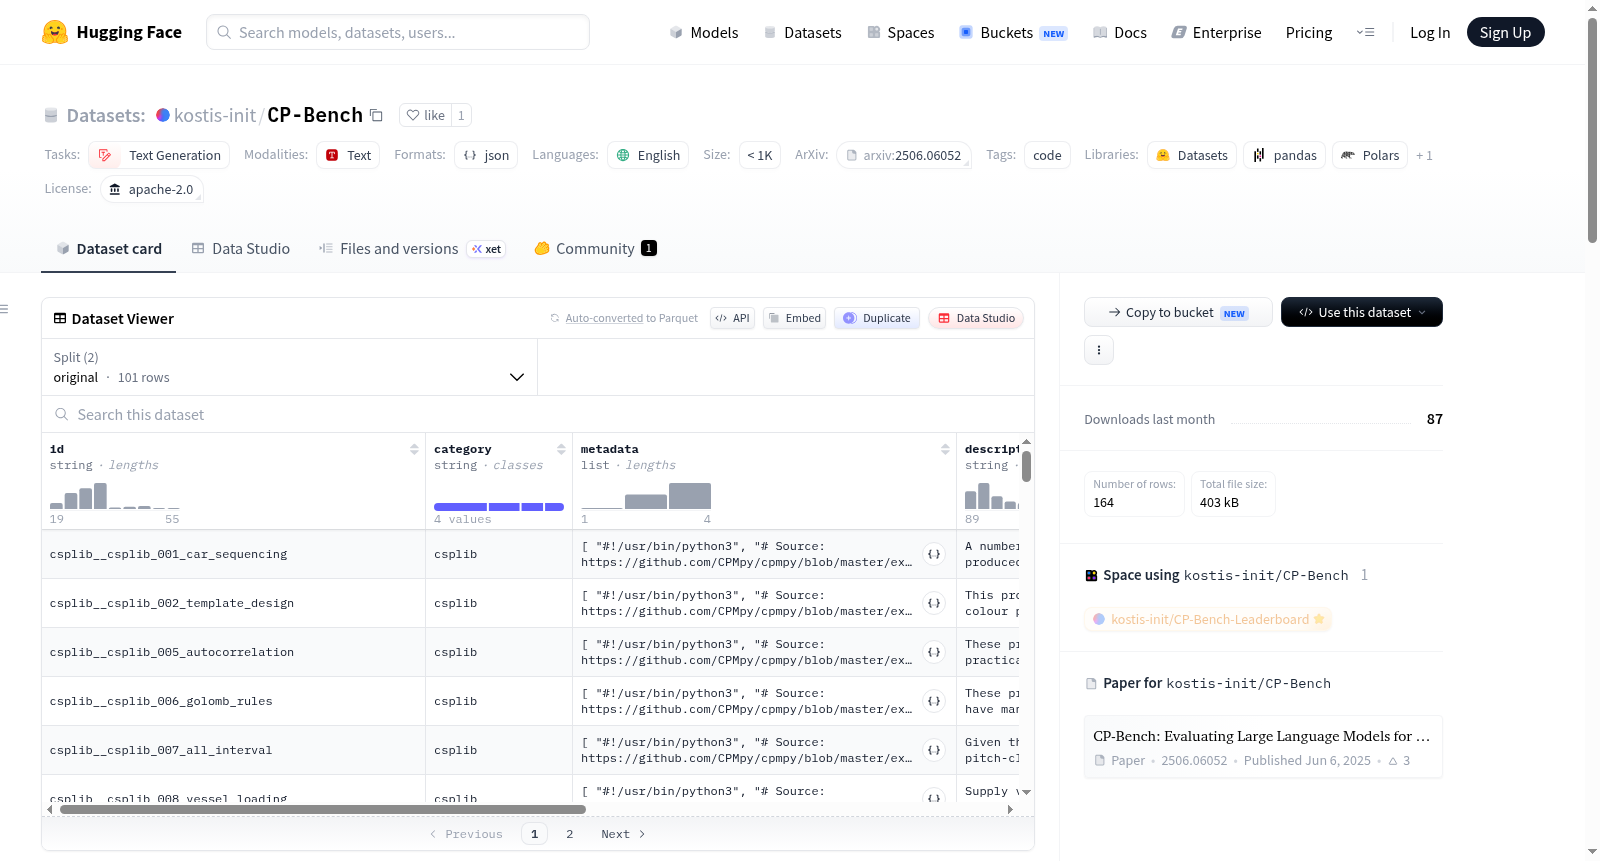Click Log In
Screen dimensions: 1600x861
point(1430,33)
